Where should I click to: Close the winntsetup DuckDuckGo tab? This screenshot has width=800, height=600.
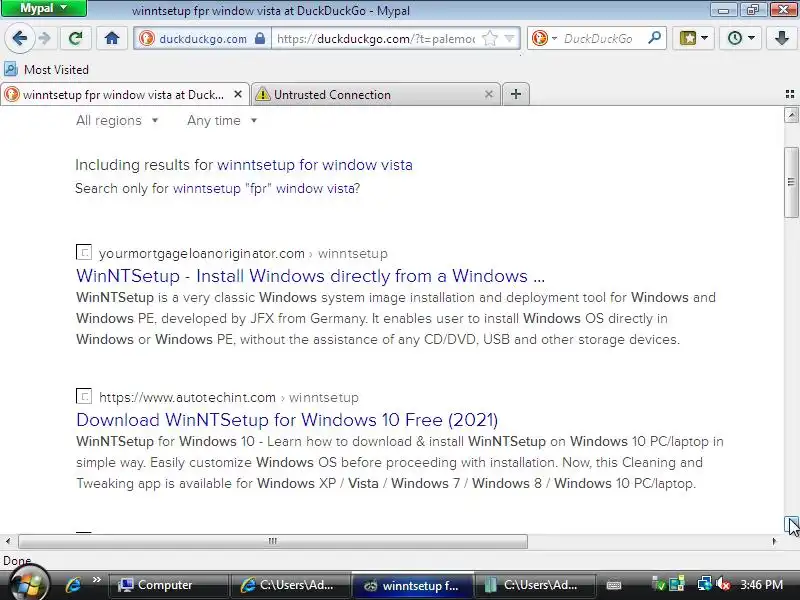(238, 94)
